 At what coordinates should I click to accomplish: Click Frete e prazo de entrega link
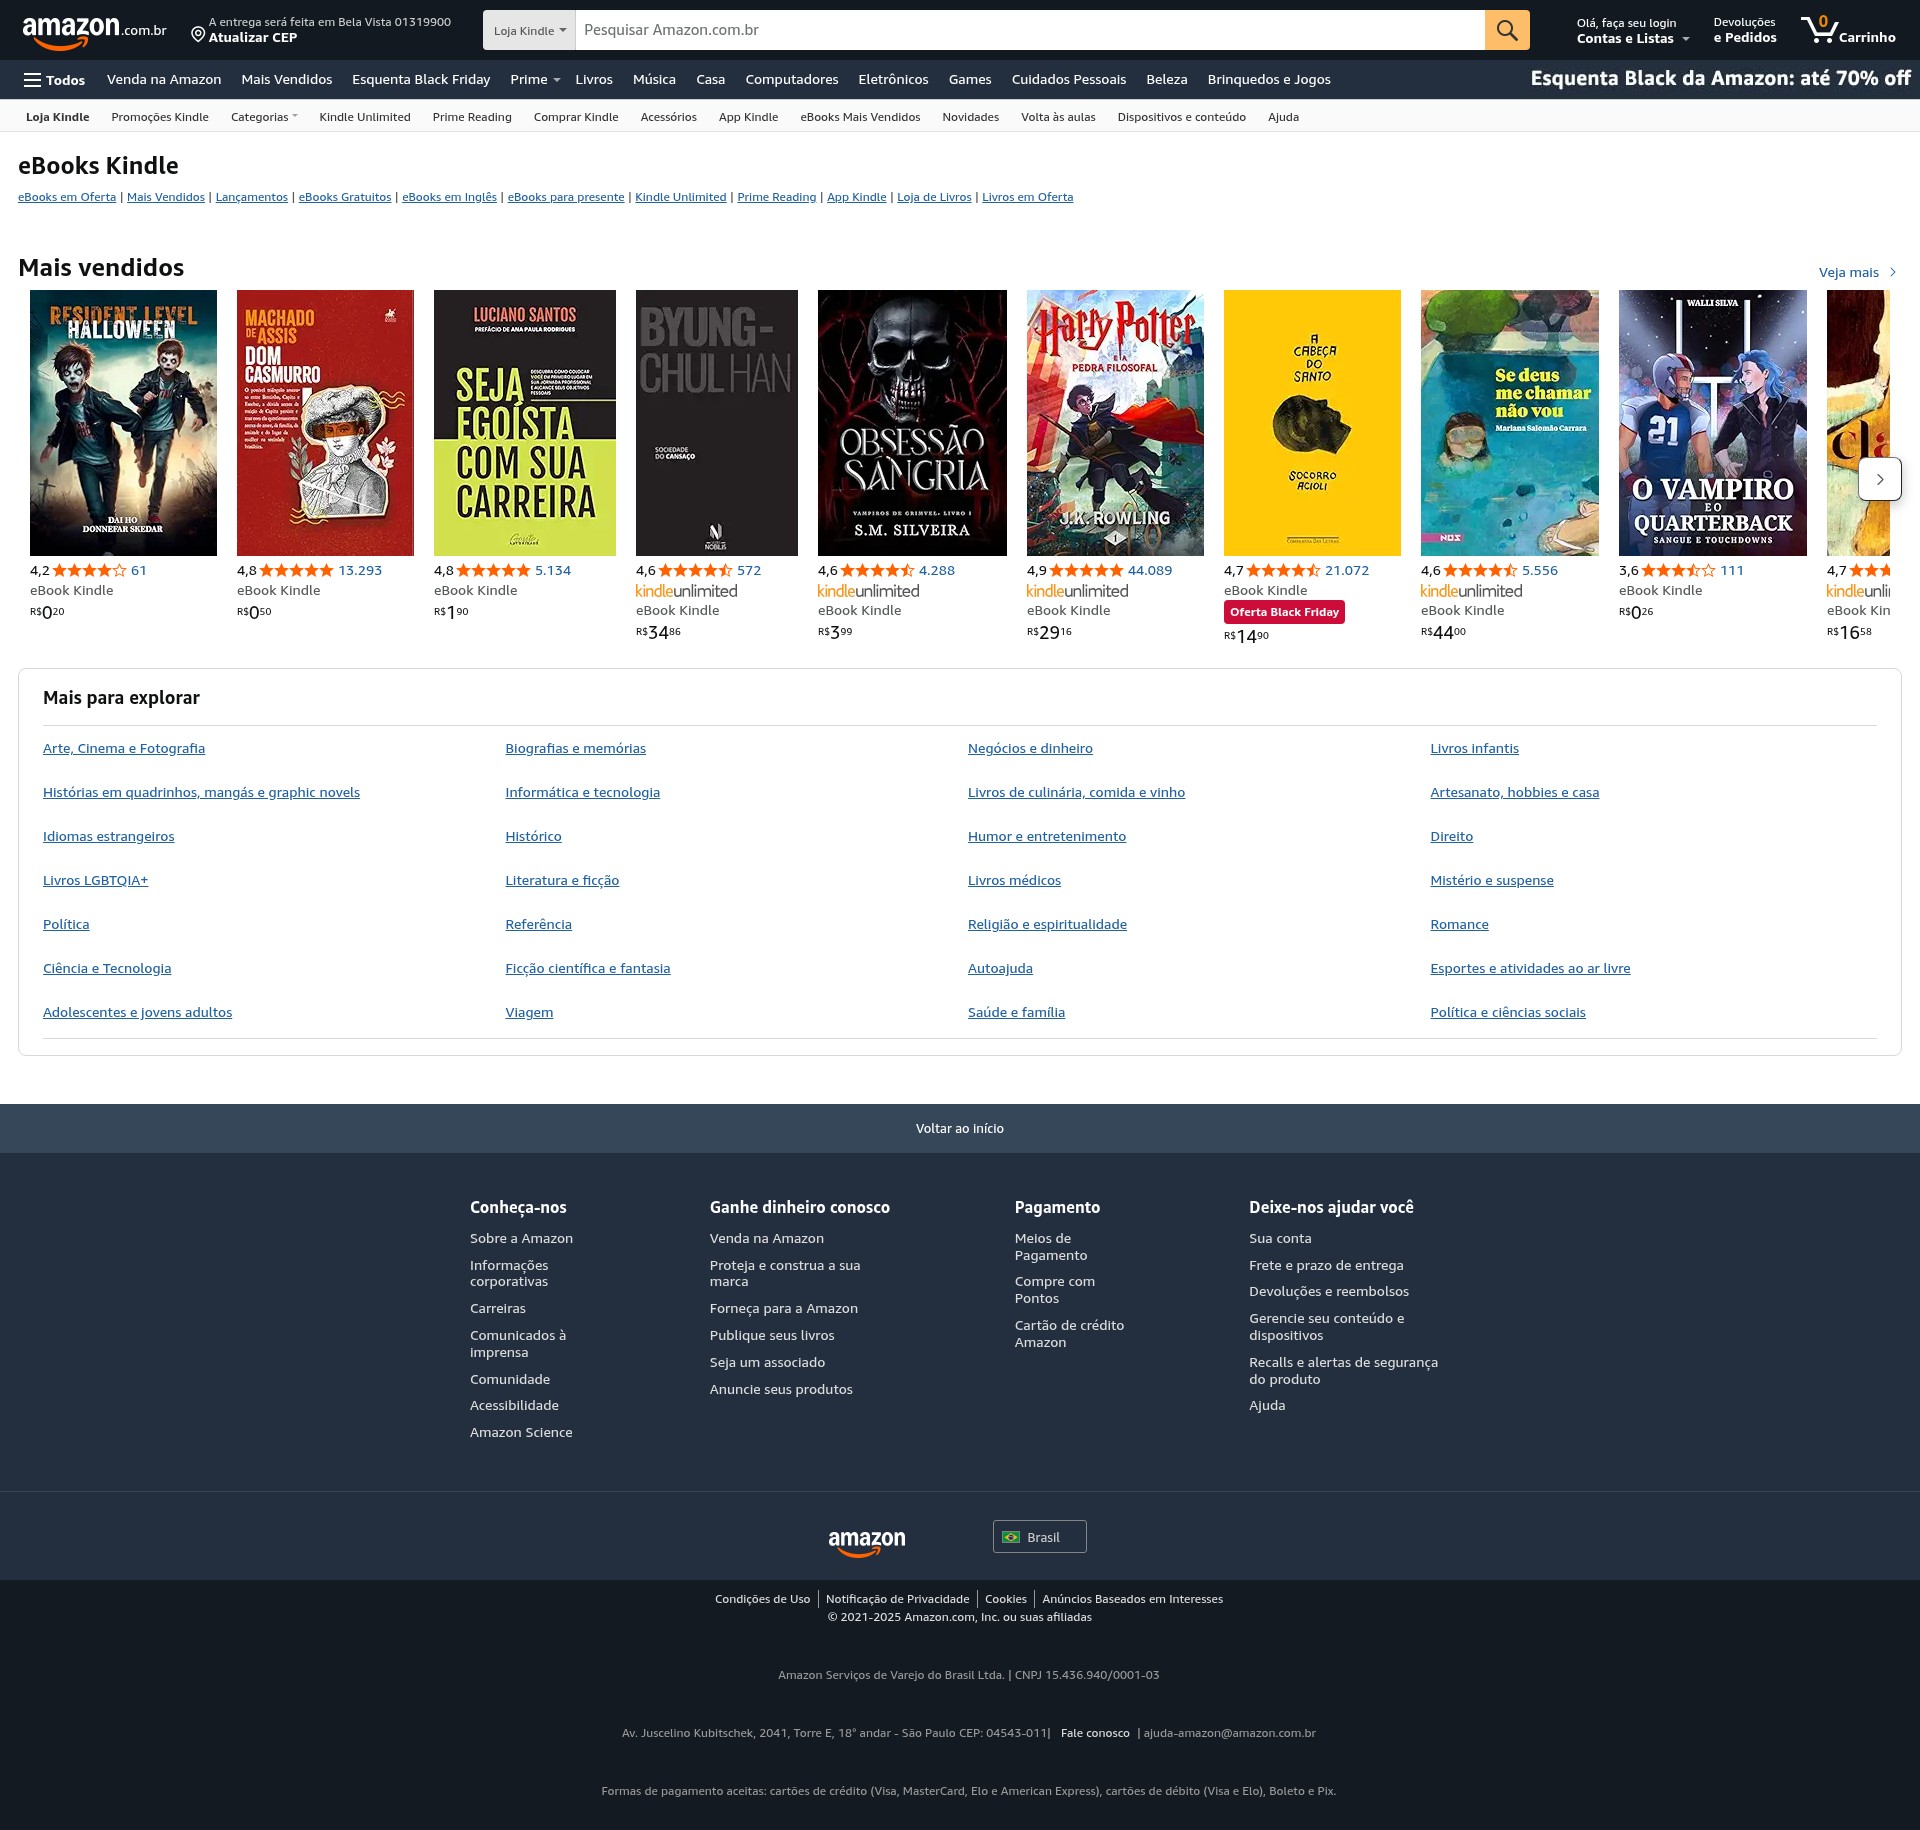click(1326, 1265)
